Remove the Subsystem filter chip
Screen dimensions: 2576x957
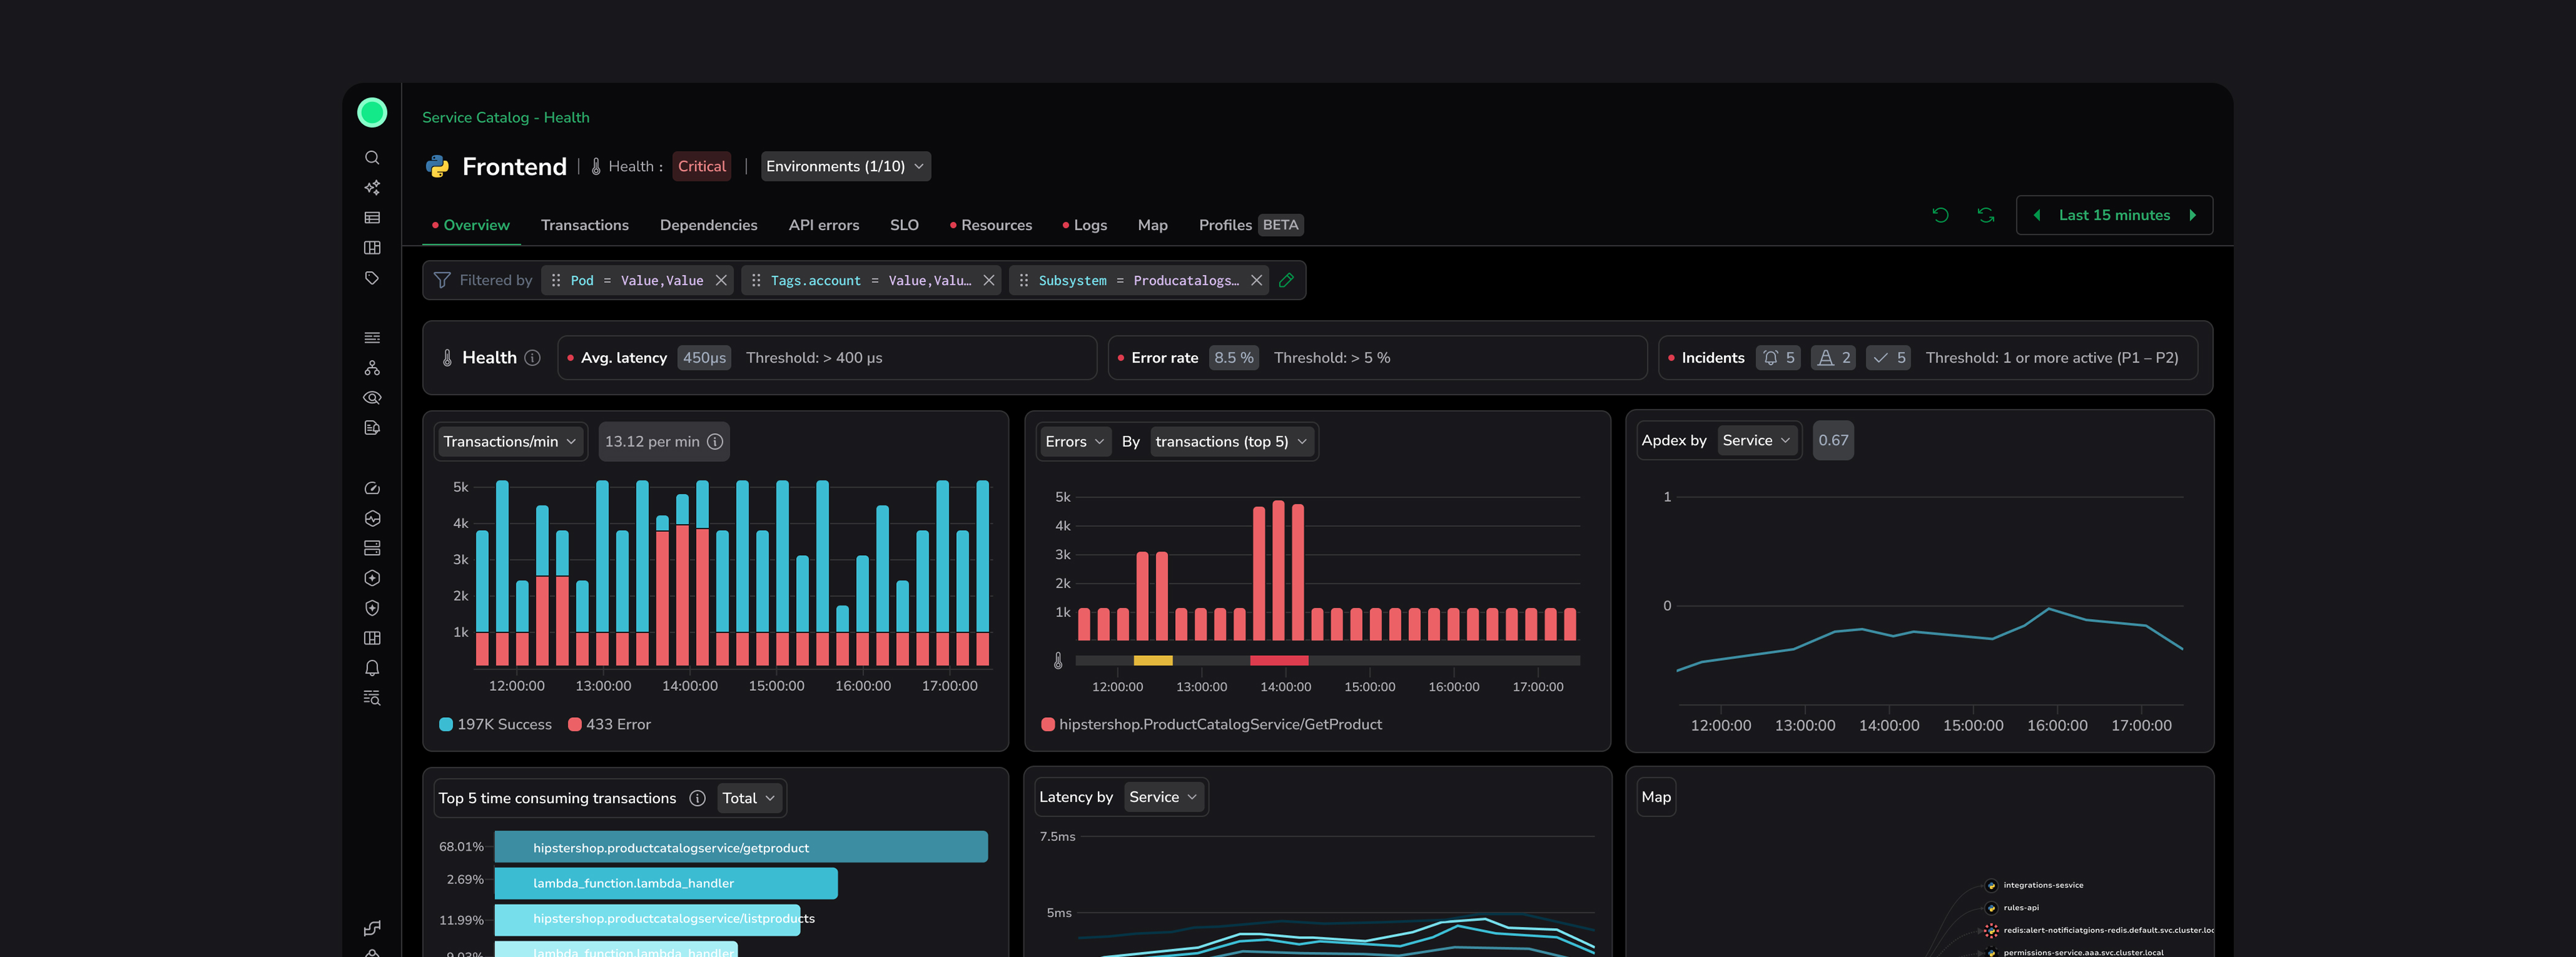(1257, 281)
